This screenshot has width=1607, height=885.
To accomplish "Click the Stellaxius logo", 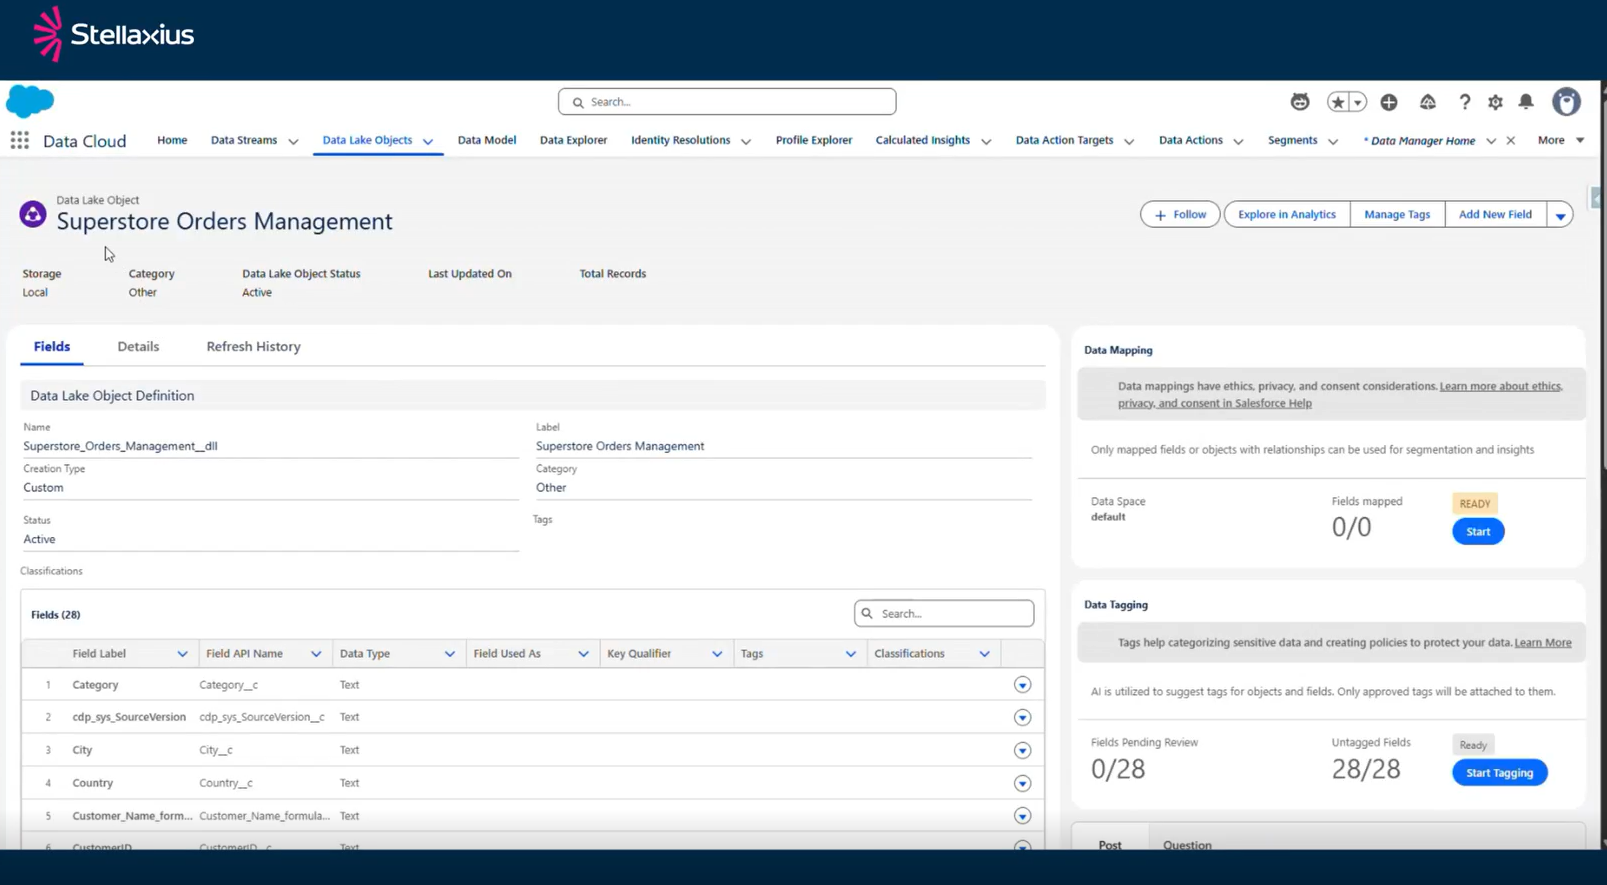I will [x=113, y=34].
